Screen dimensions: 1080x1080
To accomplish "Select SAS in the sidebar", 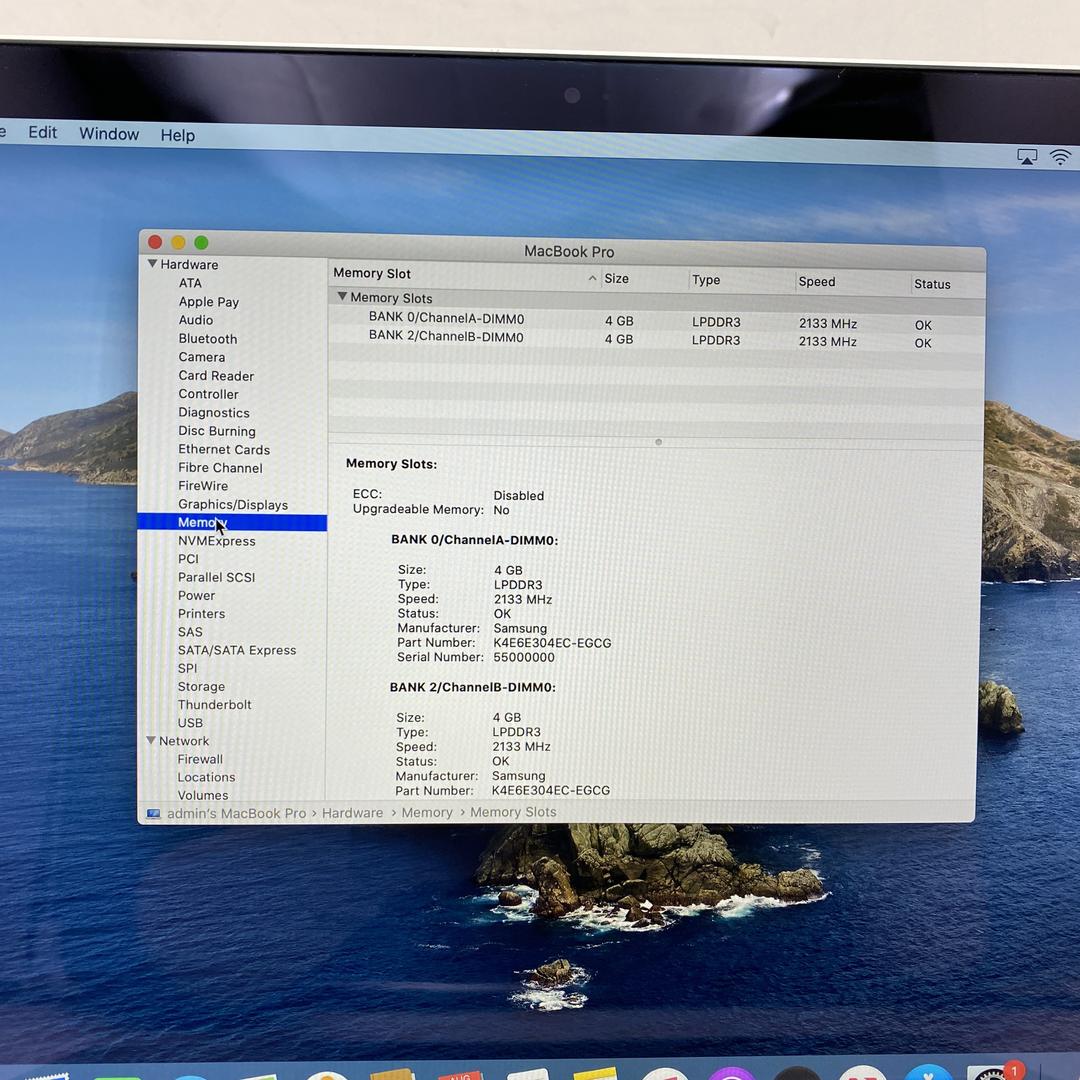I will pos(190,632).
